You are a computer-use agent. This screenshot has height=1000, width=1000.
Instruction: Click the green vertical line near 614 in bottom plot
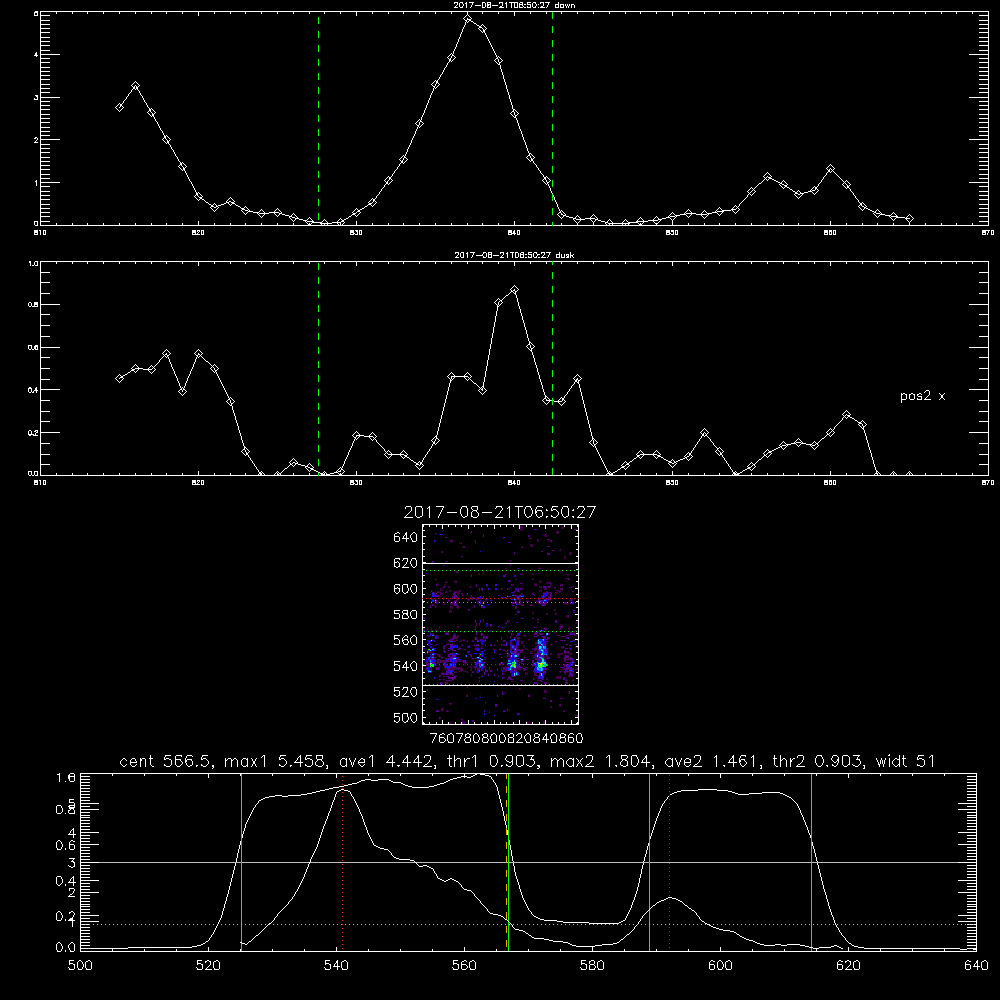[811, 861]
